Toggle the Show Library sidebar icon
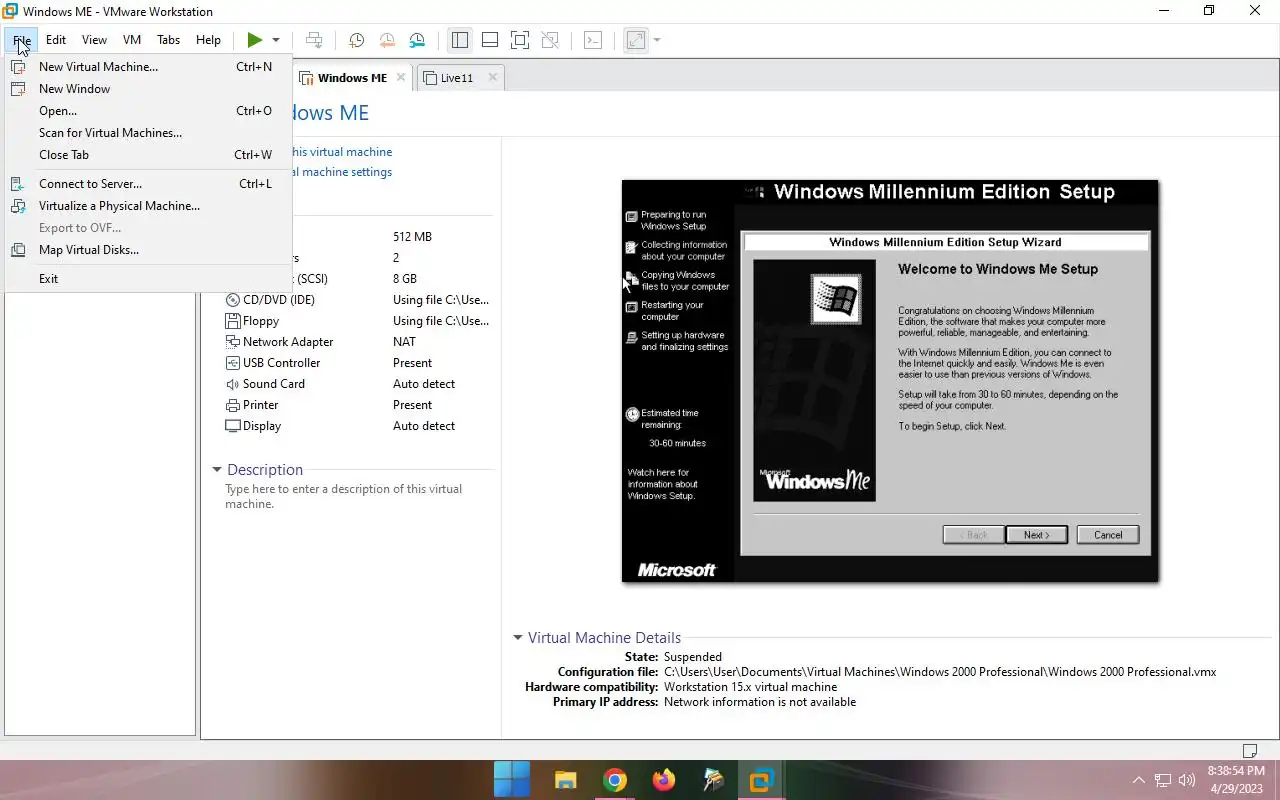 460,40
